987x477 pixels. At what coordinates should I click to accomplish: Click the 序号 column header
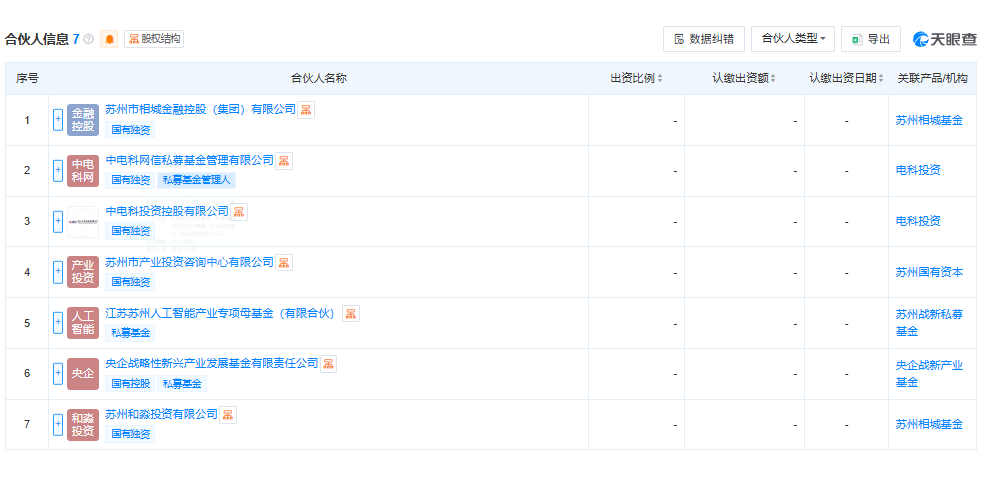click(x=27, y=79)
